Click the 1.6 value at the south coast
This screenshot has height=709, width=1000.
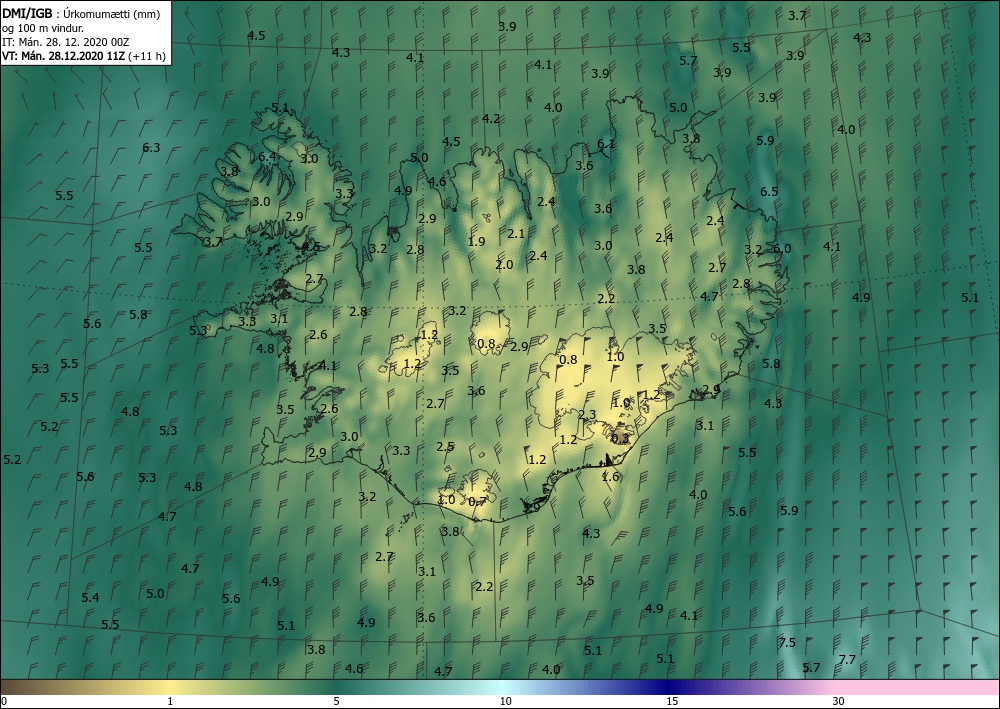coord(610,476)
